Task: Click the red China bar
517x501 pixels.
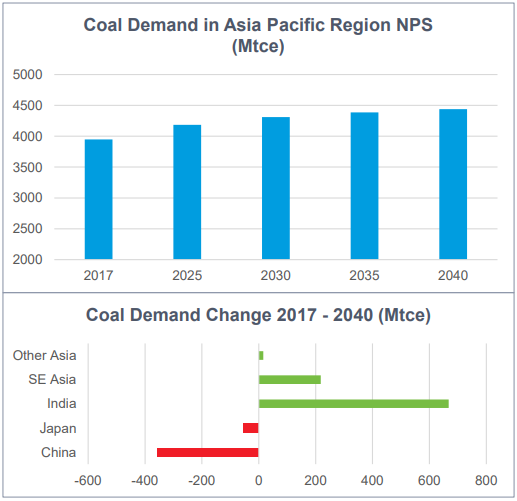Action: pyautogui.click(x=208, y=452)
